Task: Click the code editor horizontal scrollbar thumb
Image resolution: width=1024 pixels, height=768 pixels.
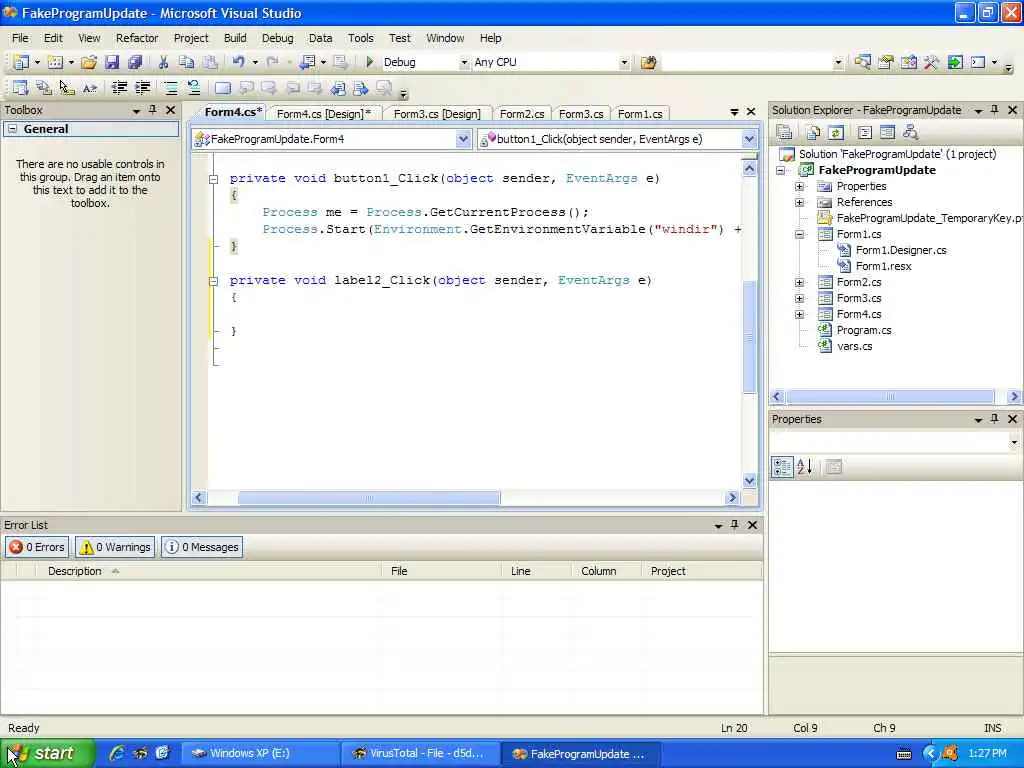Action: pos(369,498)
